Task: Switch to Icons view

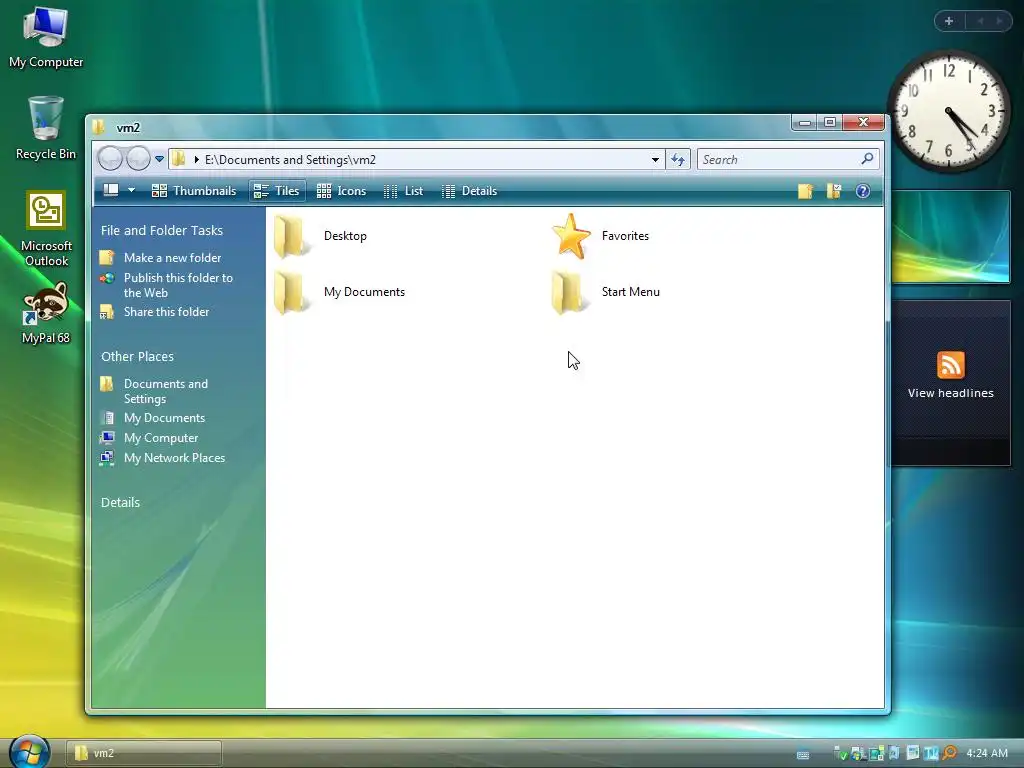Action: (342, 191)
